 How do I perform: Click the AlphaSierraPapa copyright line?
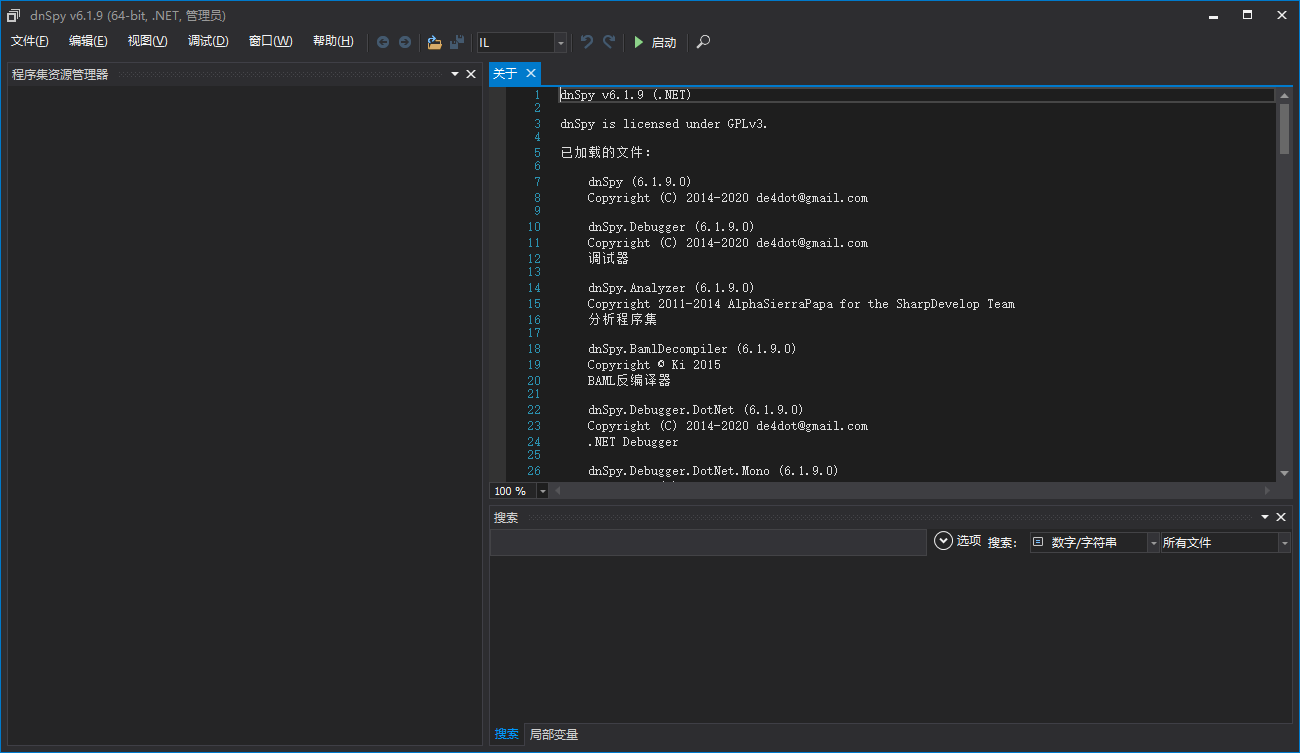tap(801, 304)
